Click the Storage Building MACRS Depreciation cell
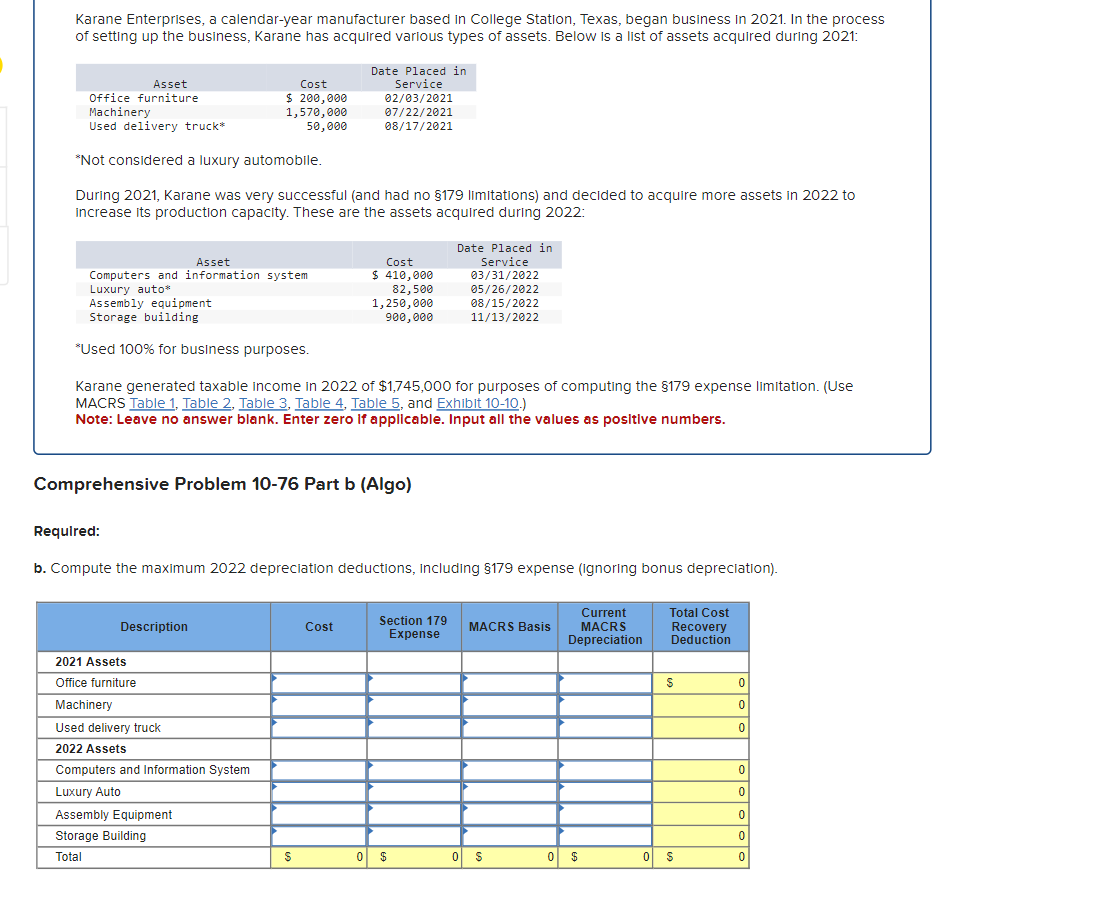The image size is (1116, 901). (605, 836)
